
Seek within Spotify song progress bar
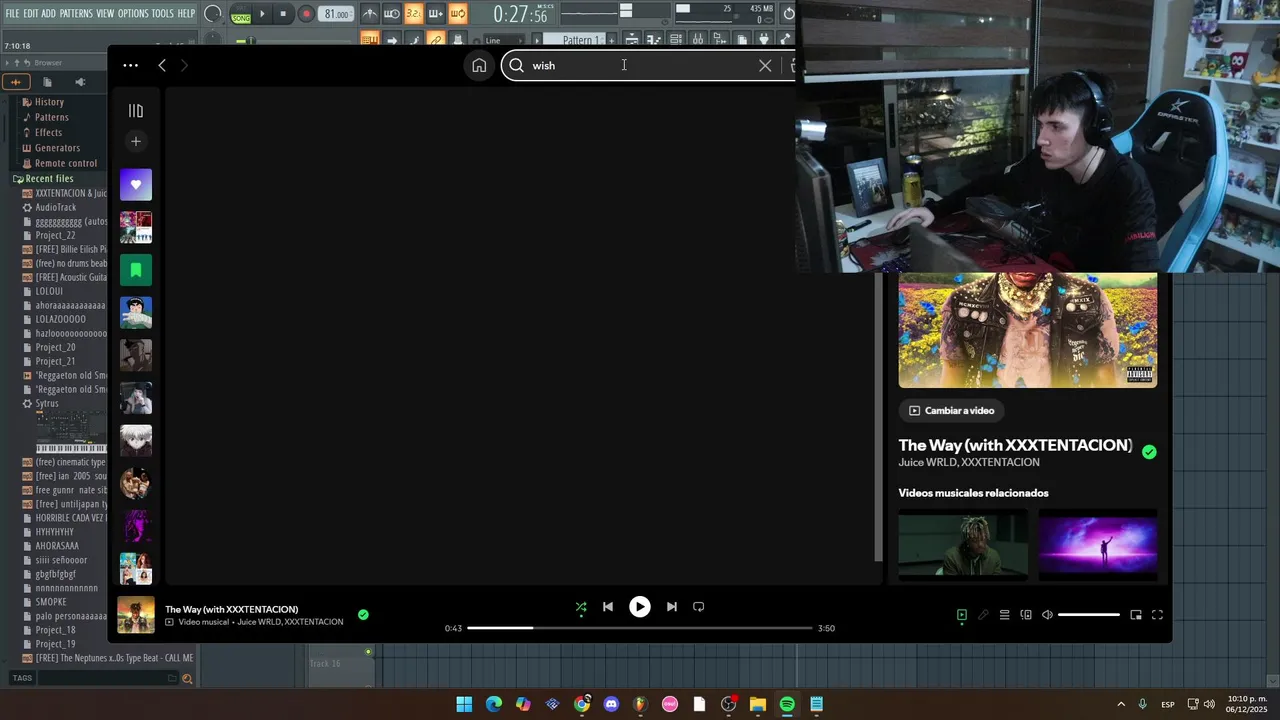pyautogui.click(x=640, y=628)
